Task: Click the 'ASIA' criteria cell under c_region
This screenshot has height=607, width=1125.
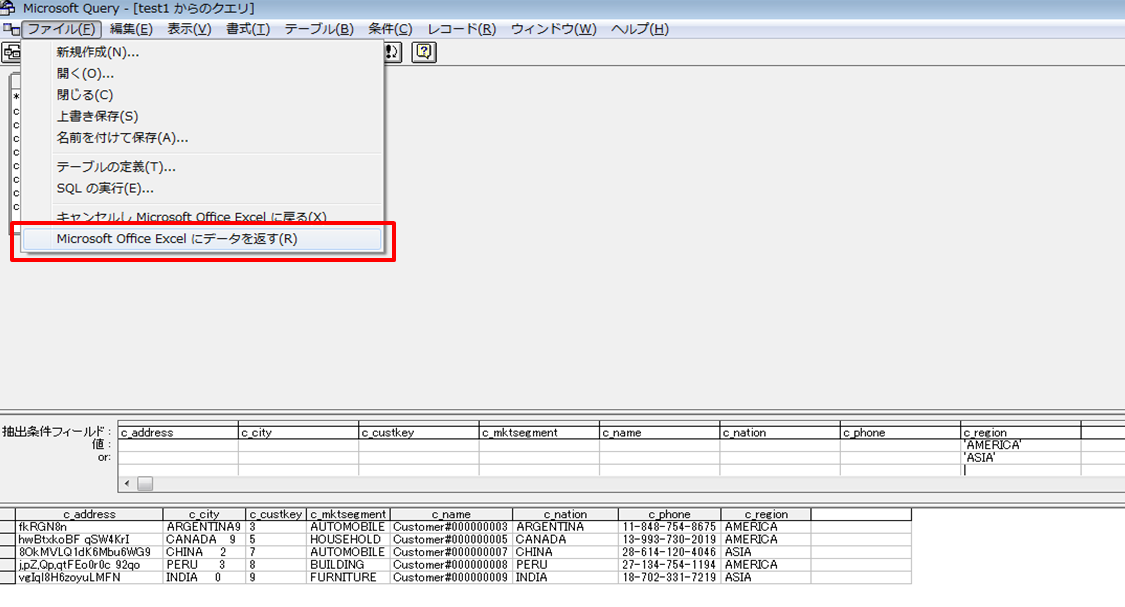Action: point(1020,457)
